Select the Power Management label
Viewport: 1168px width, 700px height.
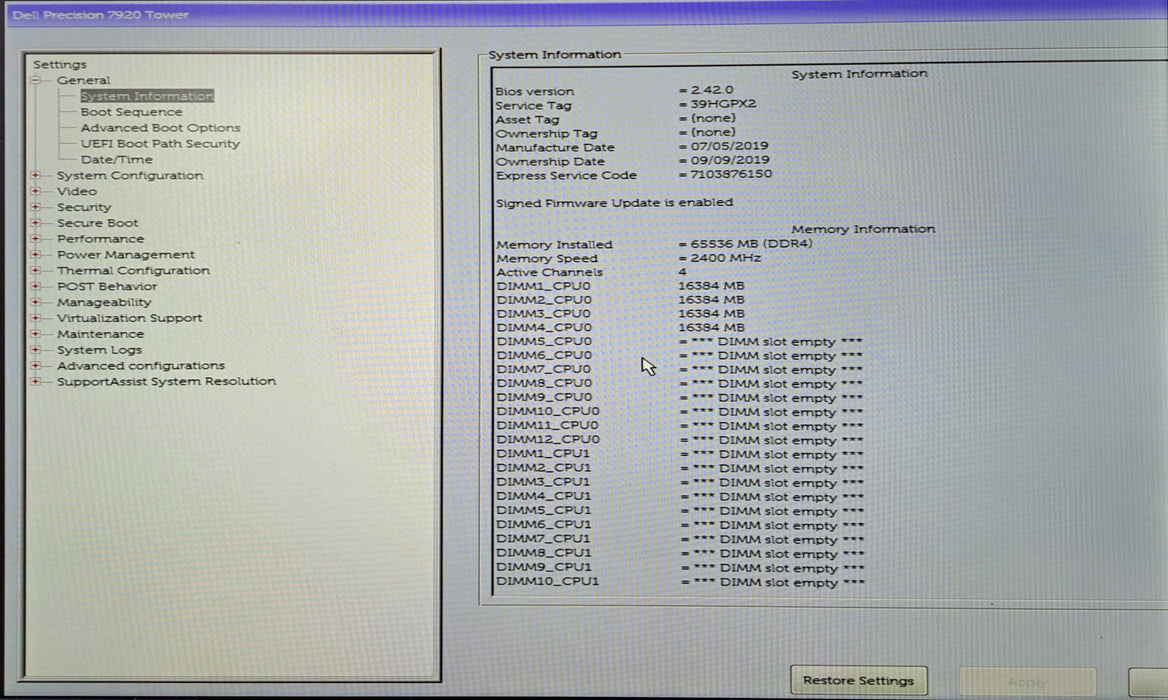[126, 255]
